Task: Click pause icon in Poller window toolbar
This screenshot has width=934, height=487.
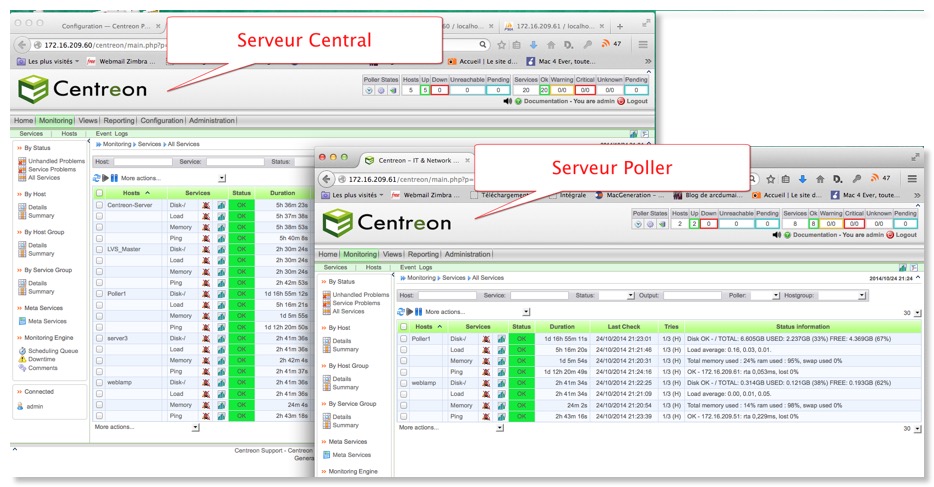Action: (x=419, y=311)
